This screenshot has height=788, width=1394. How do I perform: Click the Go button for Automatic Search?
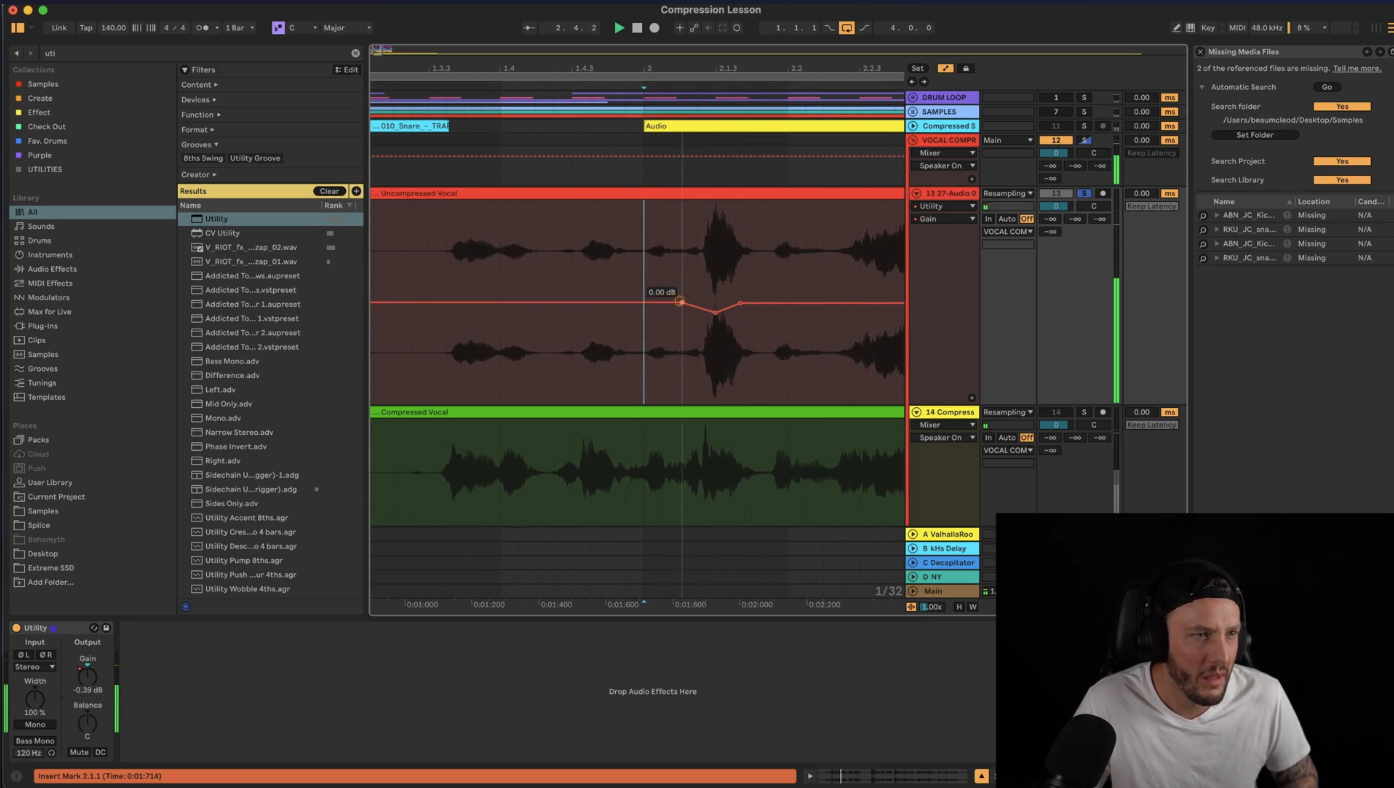pyautogui.click(x=1327, y=87)
